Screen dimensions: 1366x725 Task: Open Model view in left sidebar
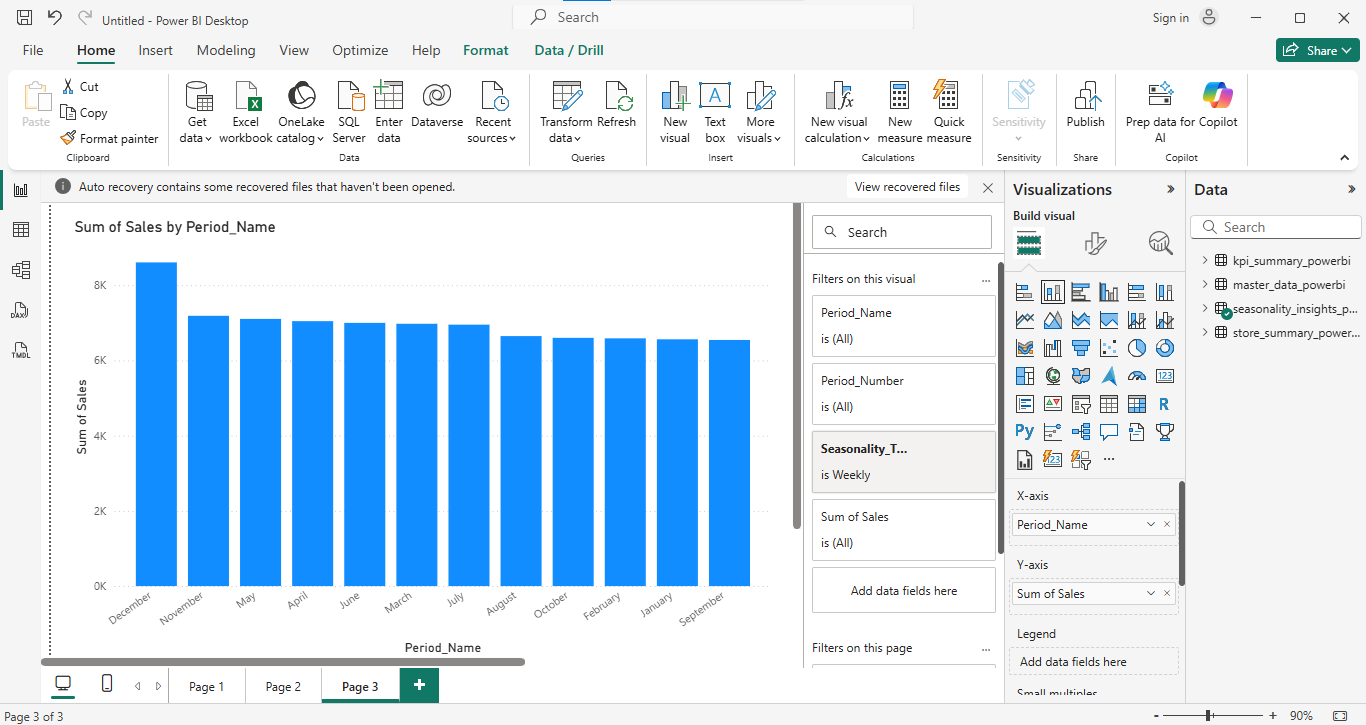point(20,270)
